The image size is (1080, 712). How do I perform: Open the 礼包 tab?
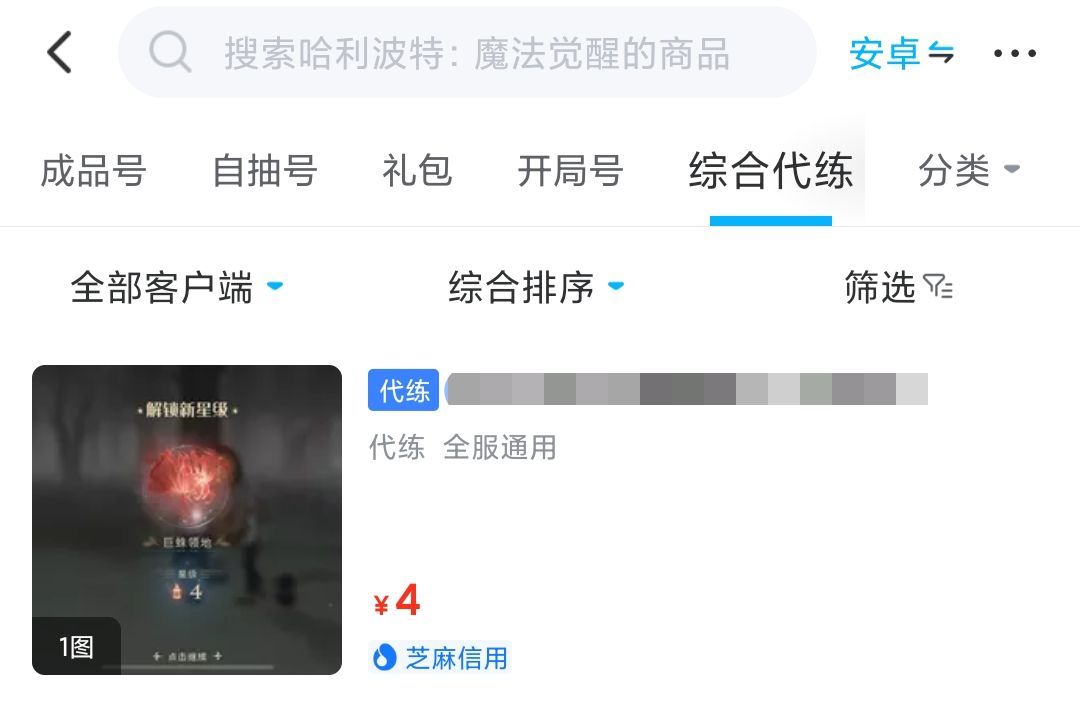coord(417,171)
